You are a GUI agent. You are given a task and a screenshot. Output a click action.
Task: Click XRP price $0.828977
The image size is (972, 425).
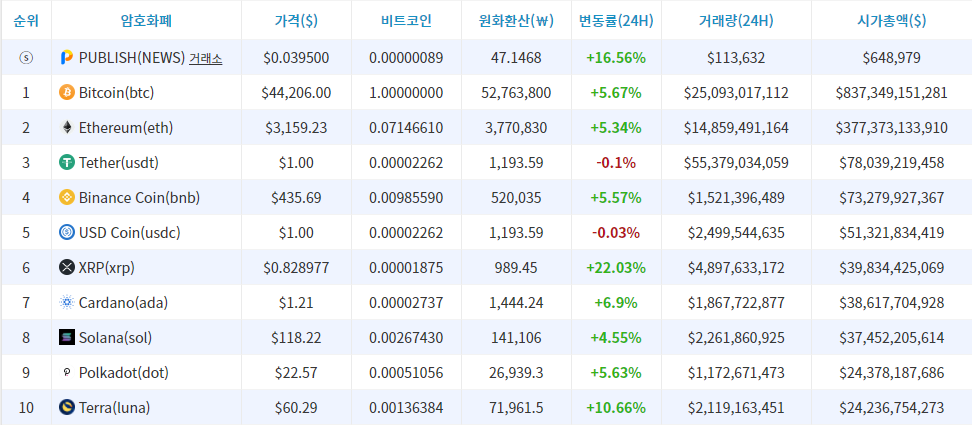click(x=296, y=268)
